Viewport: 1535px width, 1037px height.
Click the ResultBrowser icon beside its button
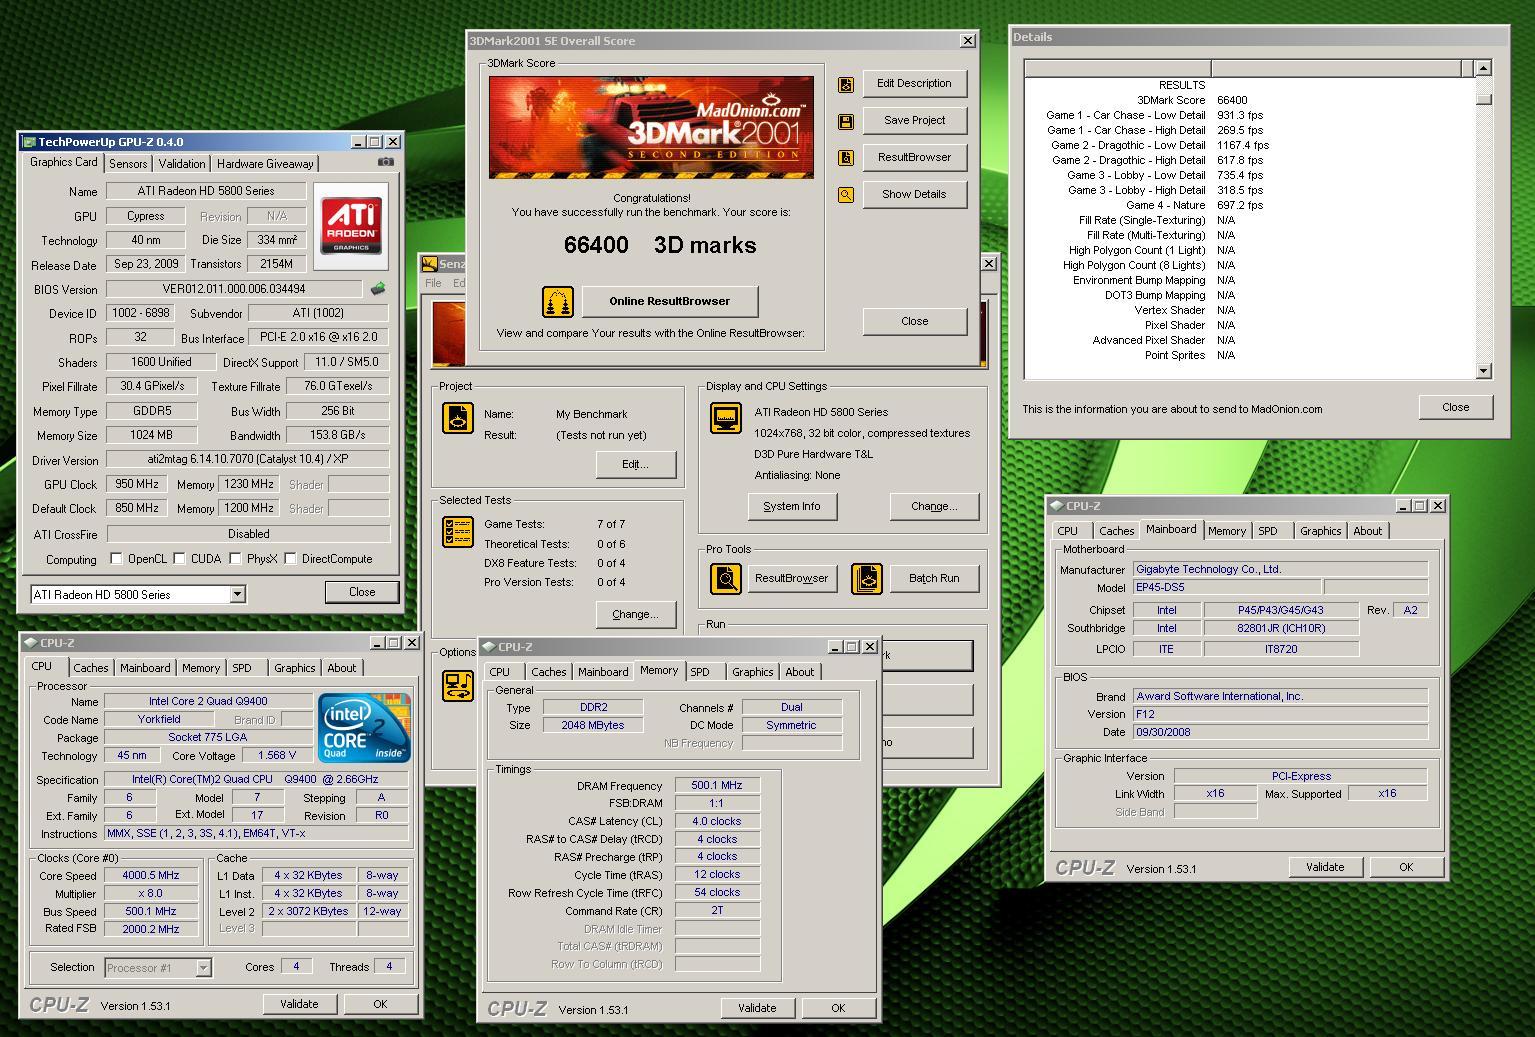click(x=846, y=158)
